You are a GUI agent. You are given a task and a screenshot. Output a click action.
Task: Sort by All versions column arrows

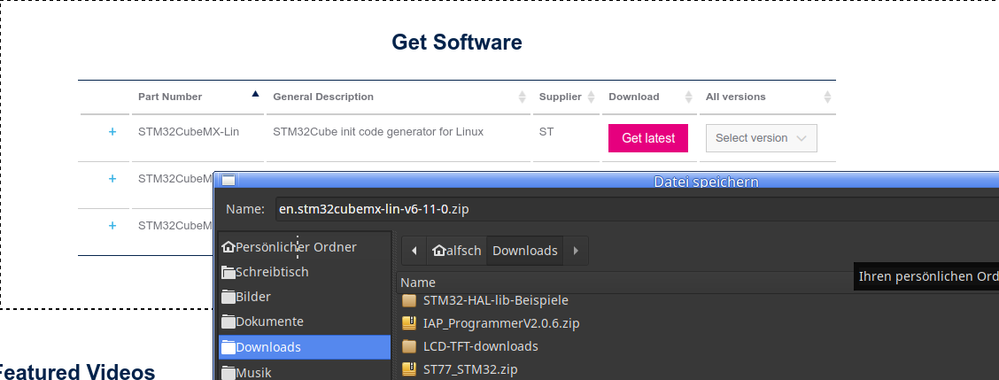click(x=828, y=97)
